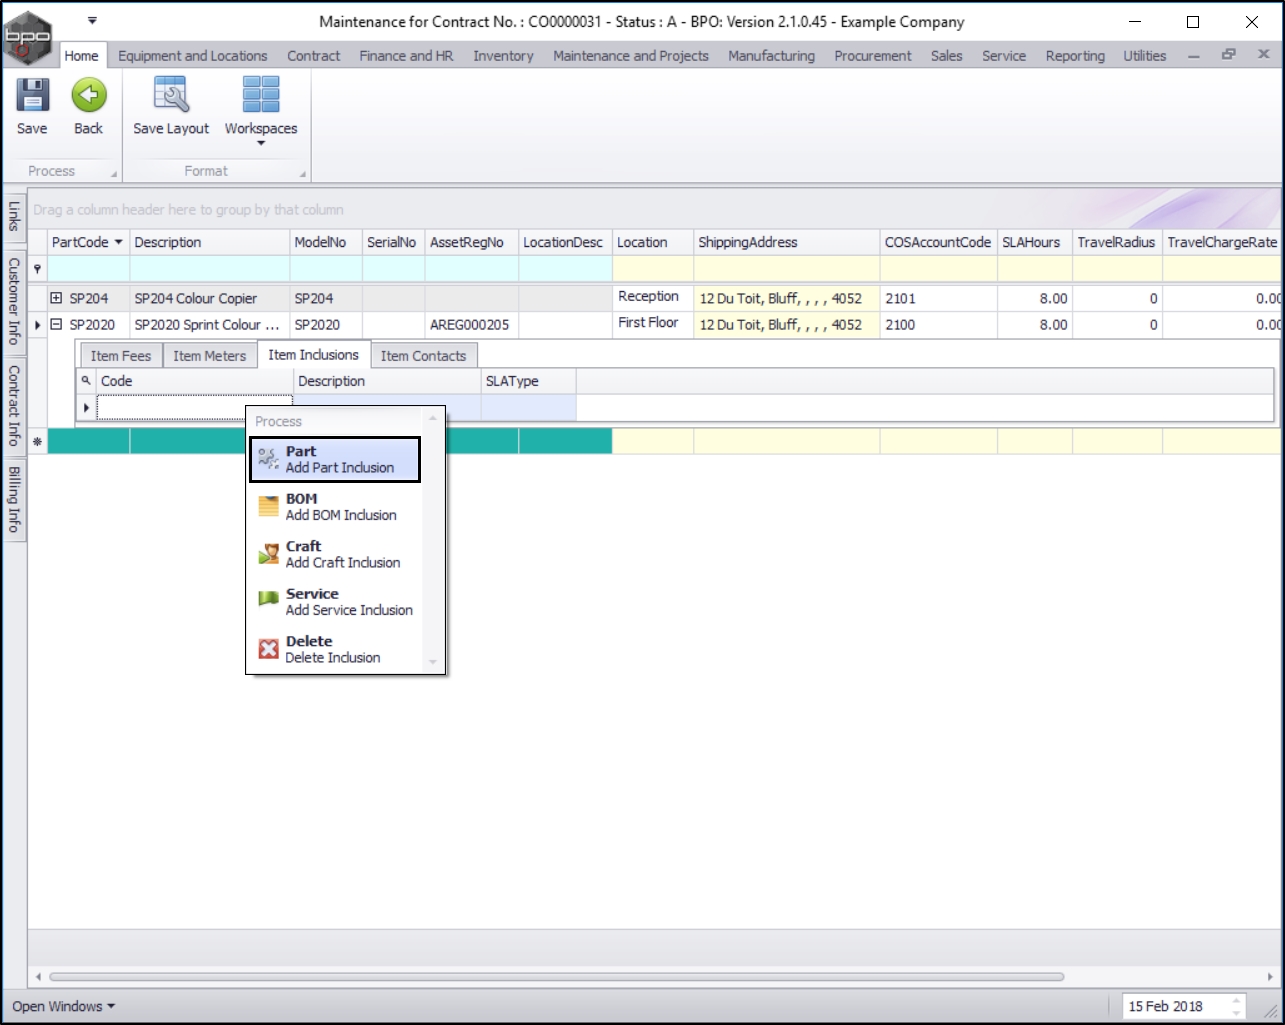1285x1025 pixels.
Task: Sort by the COSAccountCode column header
Action: click(x=938, y=242)
